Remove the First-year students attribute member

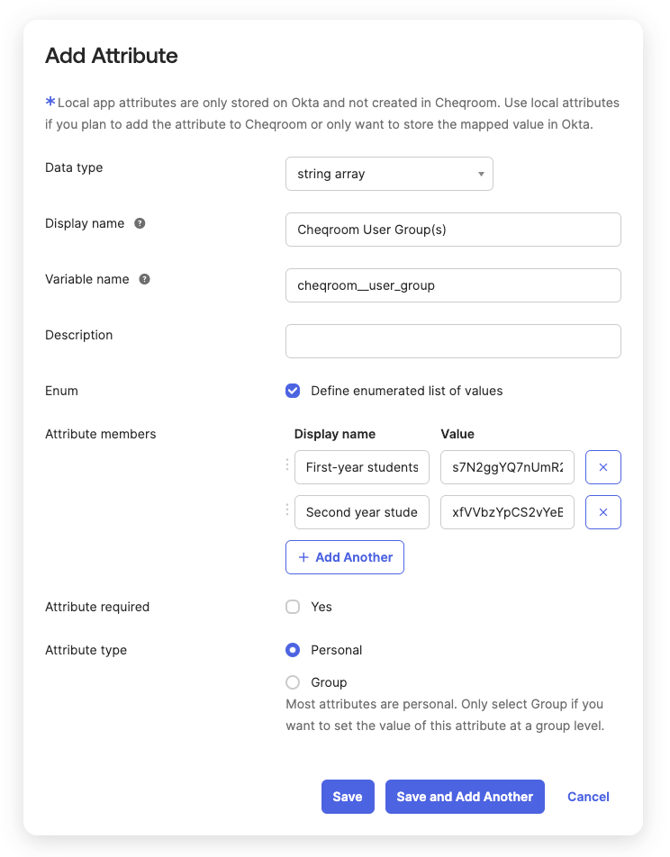tap(602, 467)
